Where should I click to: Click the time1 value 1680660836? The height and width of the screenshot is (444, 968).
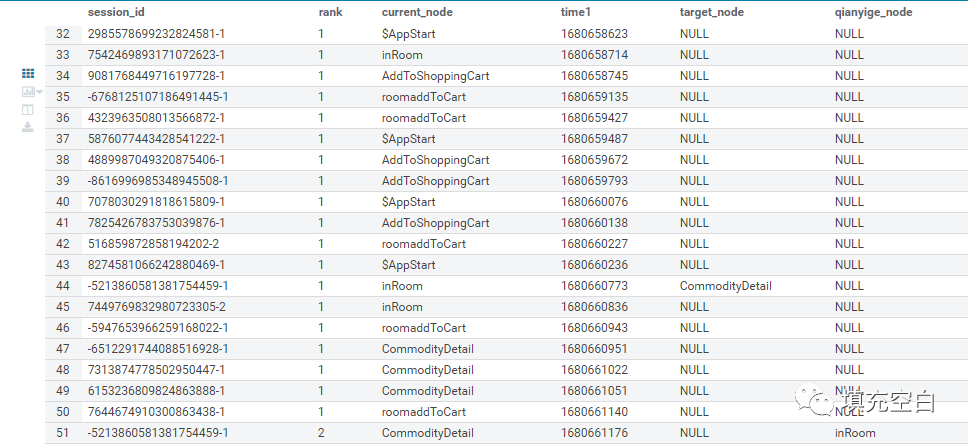tap(595, 307)
